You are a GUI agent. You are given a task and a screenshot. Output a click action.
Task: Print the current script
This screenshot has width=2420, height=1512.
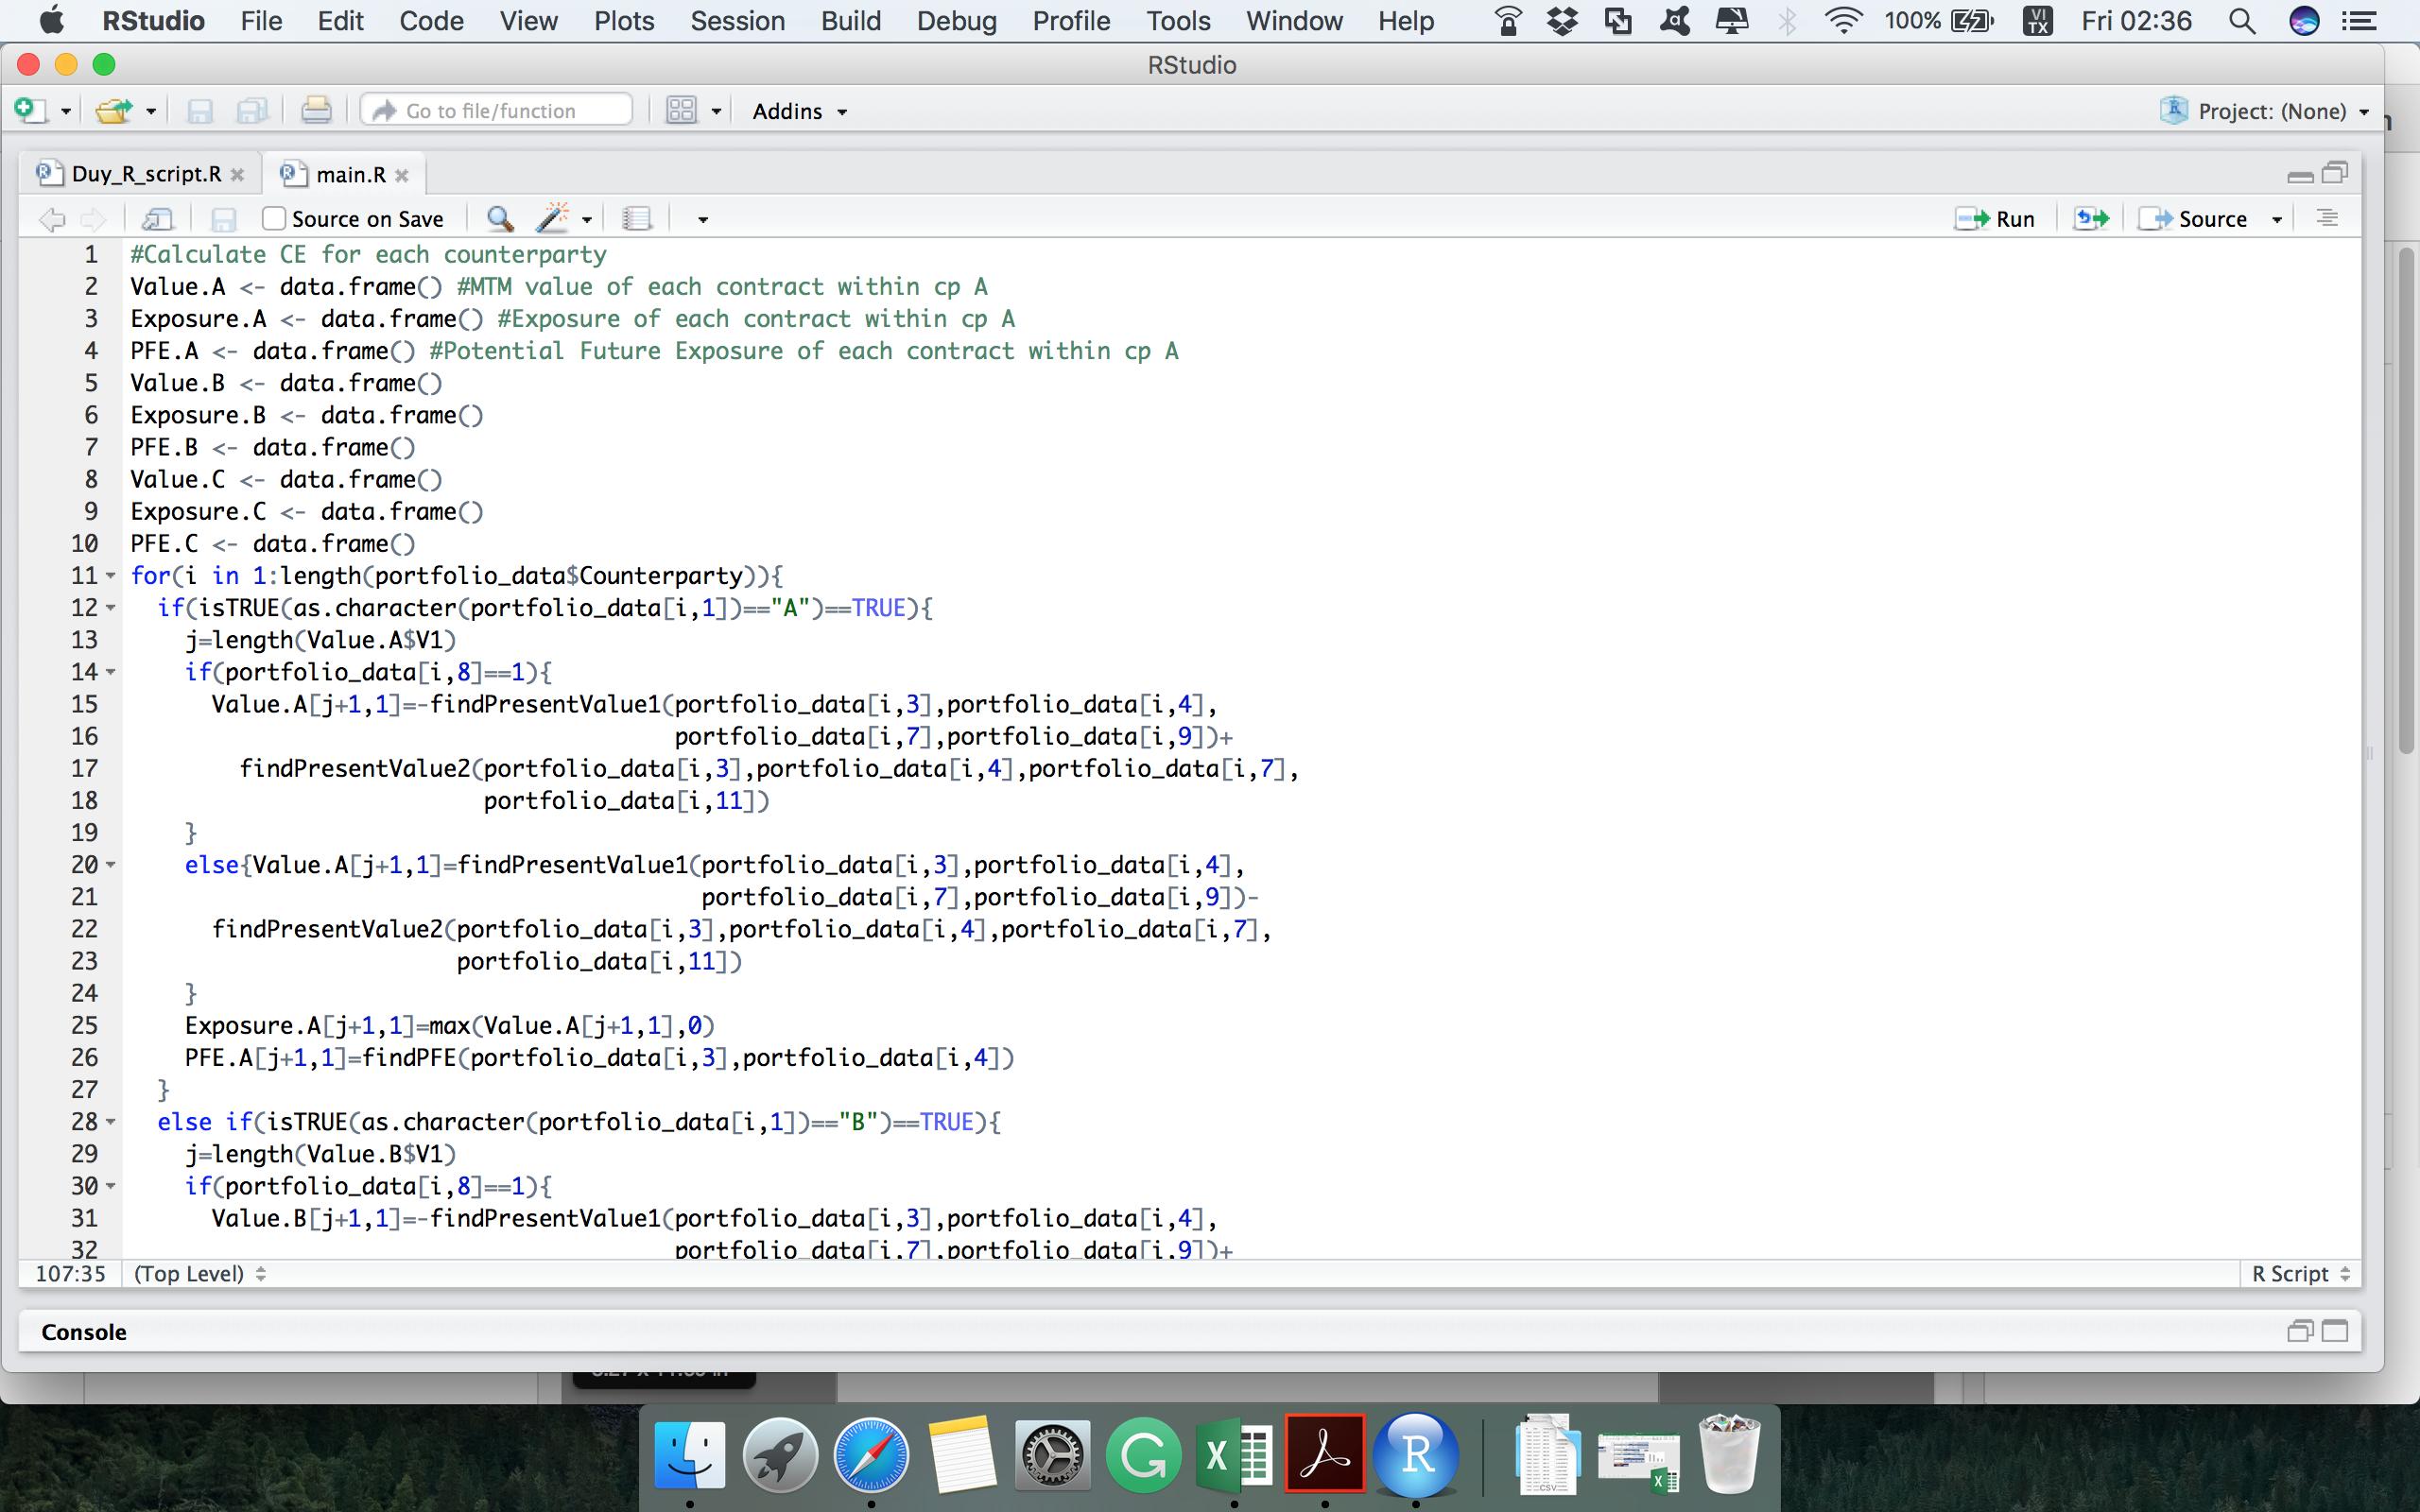[316, 110]
